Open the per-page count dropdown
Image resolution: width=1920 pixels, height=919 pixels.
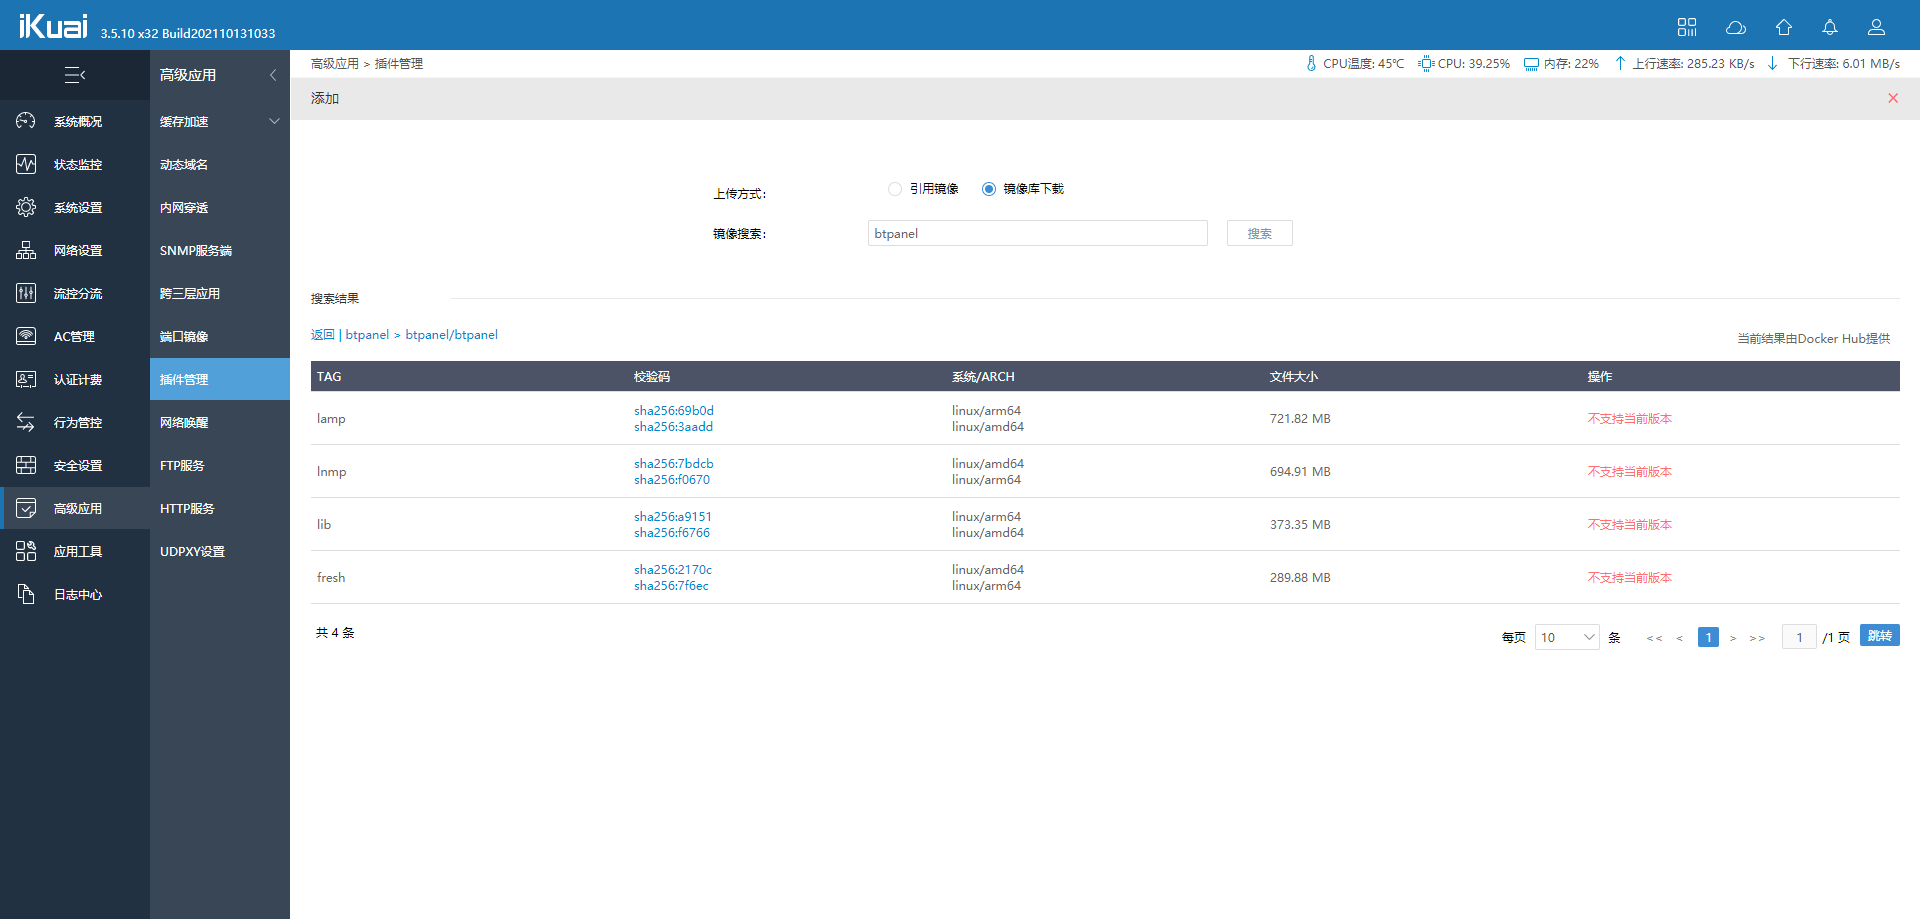pos(1567,637)
